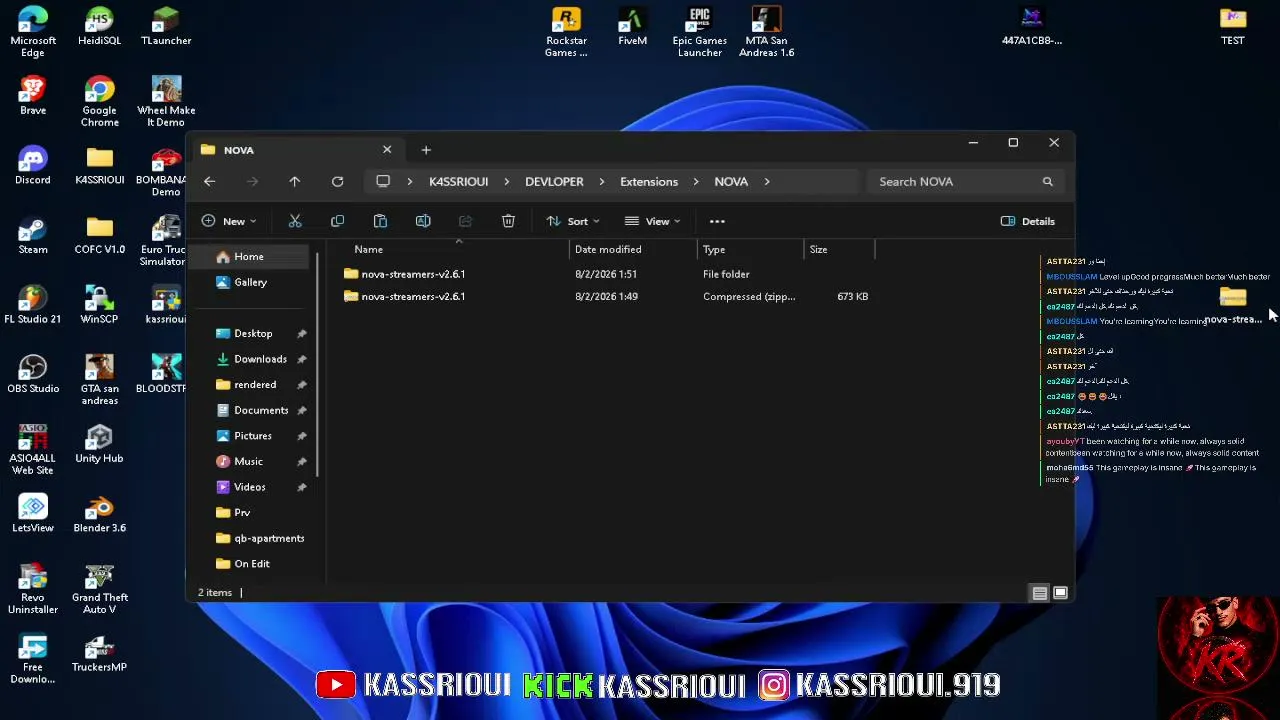The height and width of the screenshot is (720, 1280).
Task: Open Epic Games Launcher icon
Action: point(699,34)
